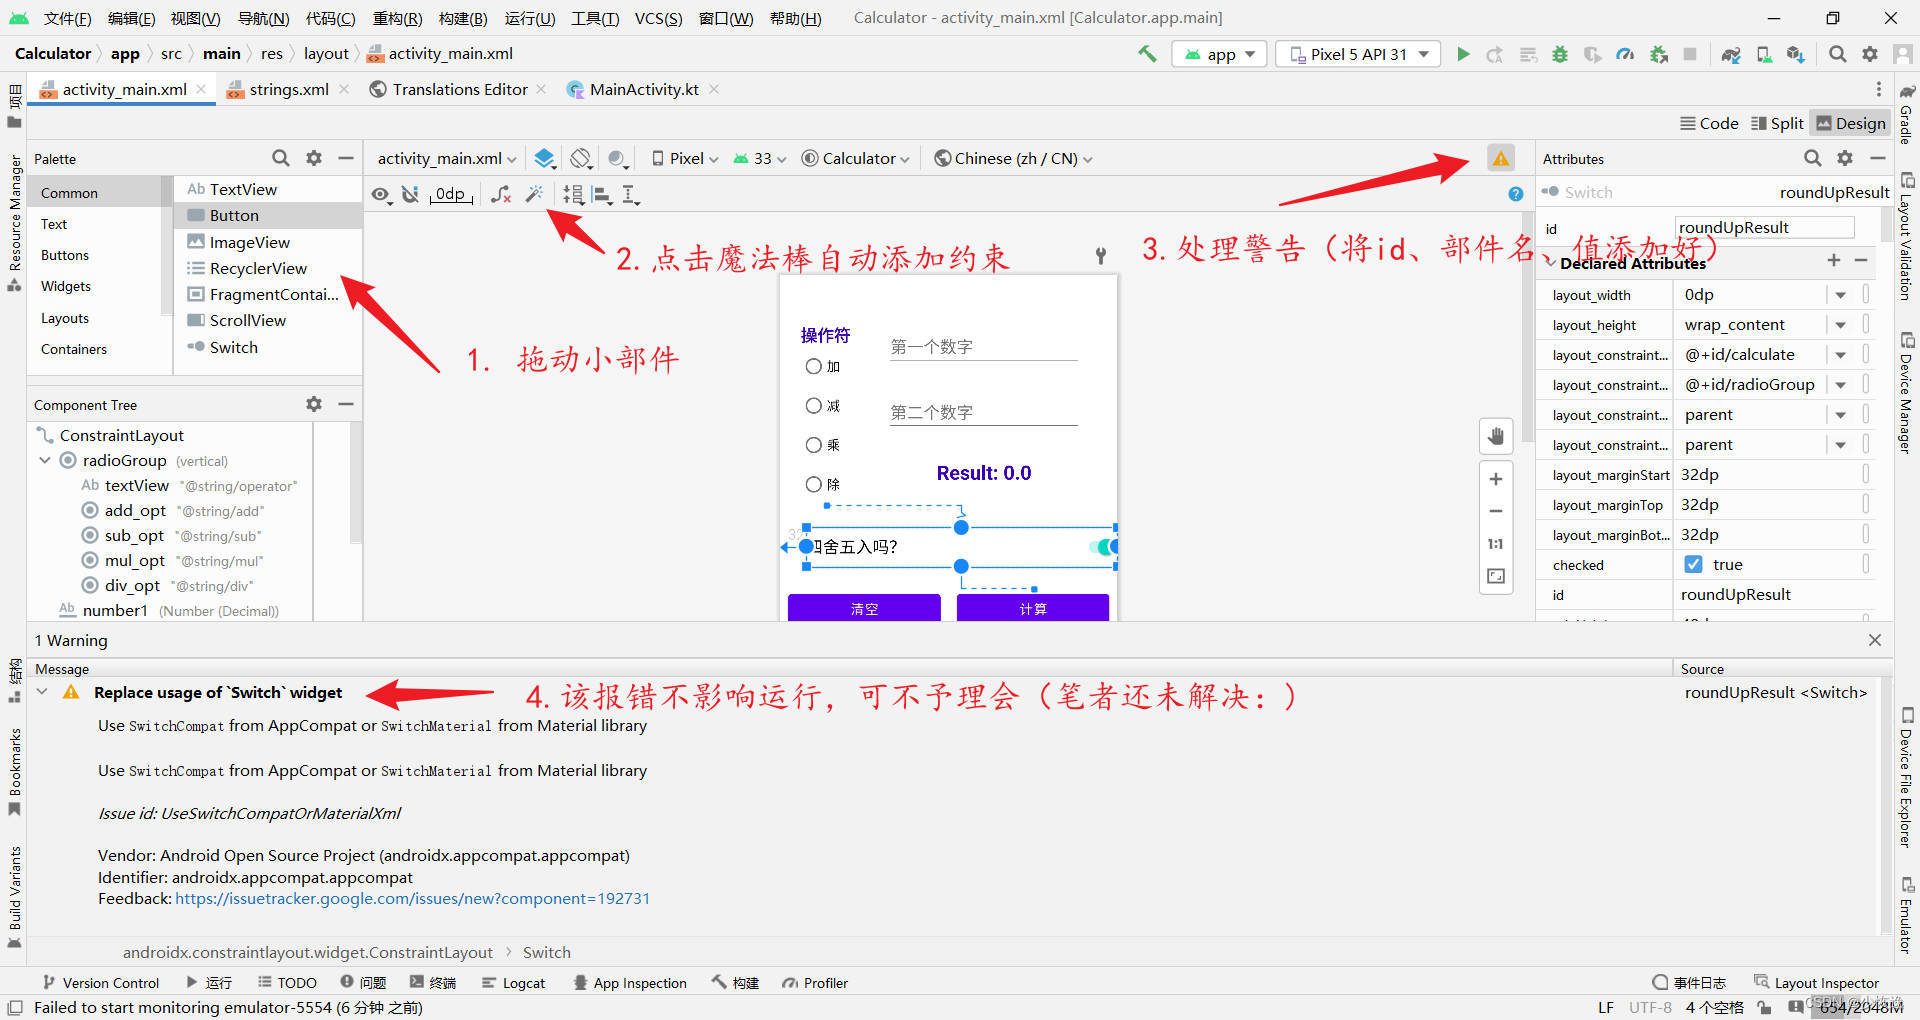The image size is (1920, 1020).
Task: Click the magic wand to infer constraints
Action: pyautogui.click(x=536, y=194)
